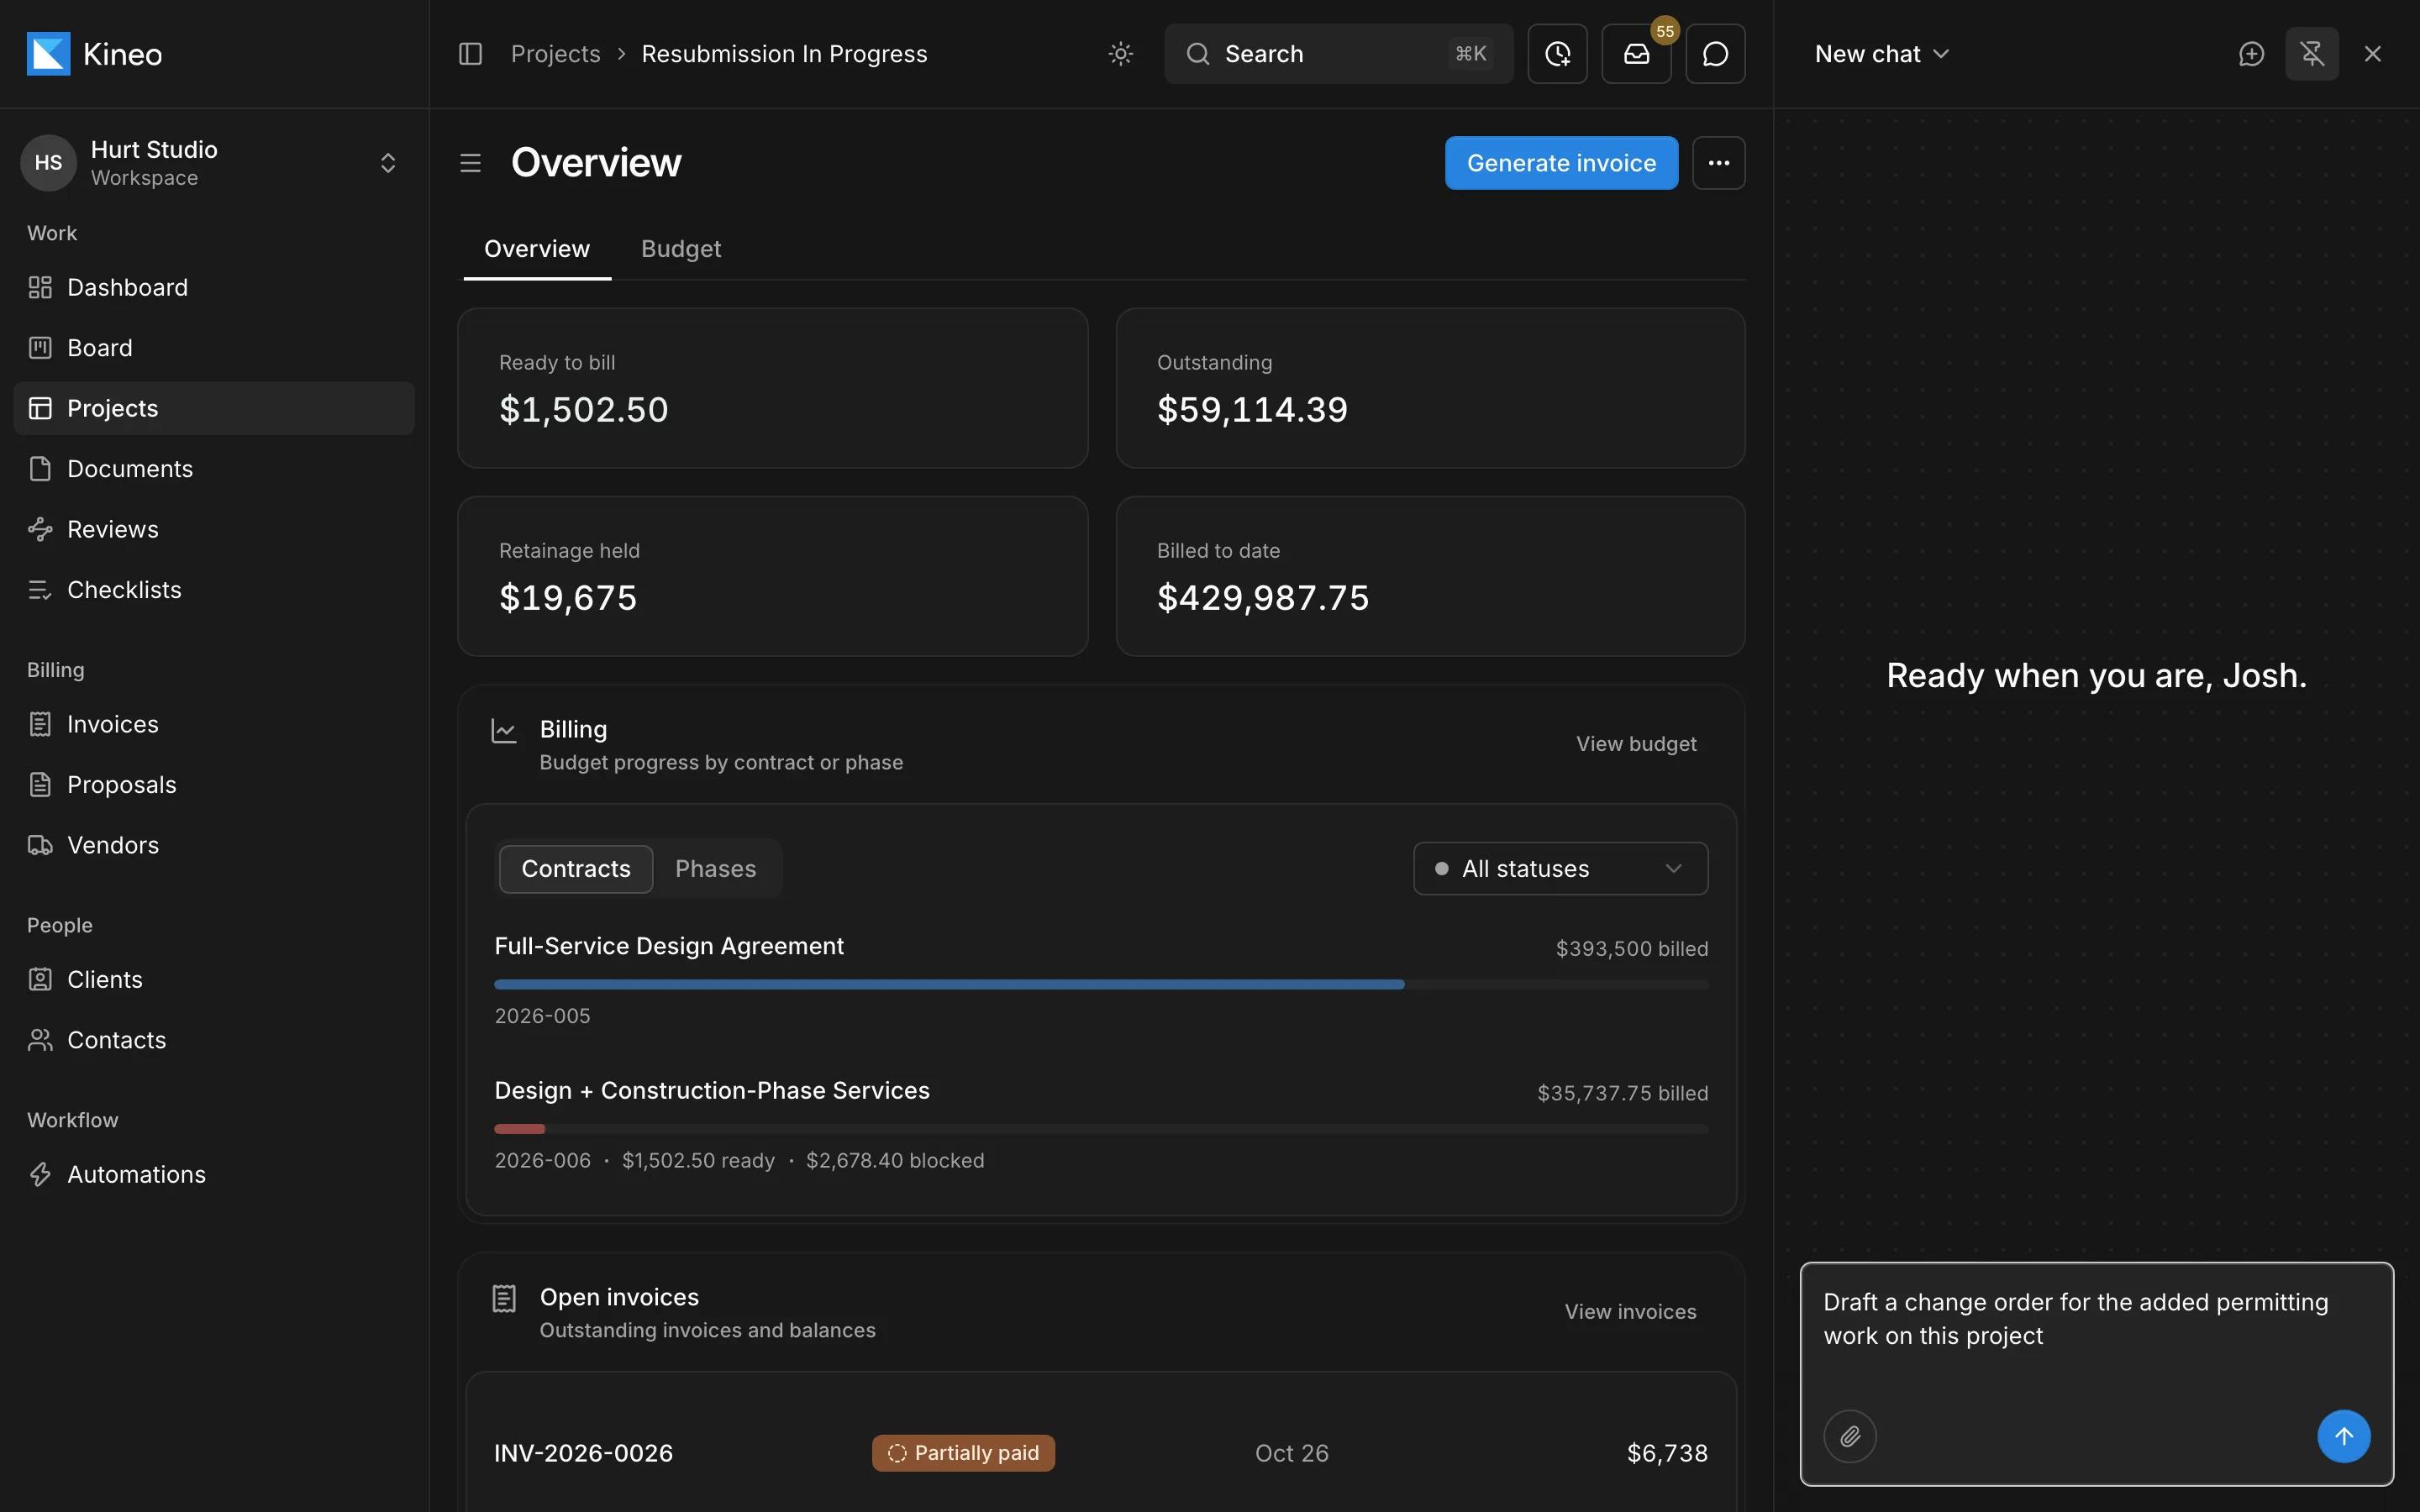Click the attachment paperclip icon
Screen dimensions: 2420x1512
tap(1850, 1436)
